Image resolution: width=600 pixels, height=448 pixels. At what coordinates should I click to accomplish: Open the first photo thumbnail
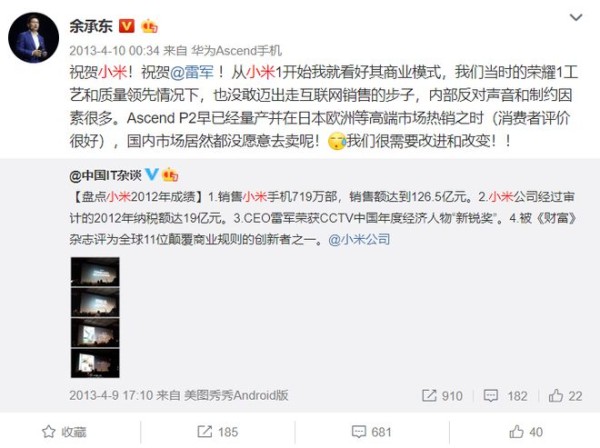(95, 272)
